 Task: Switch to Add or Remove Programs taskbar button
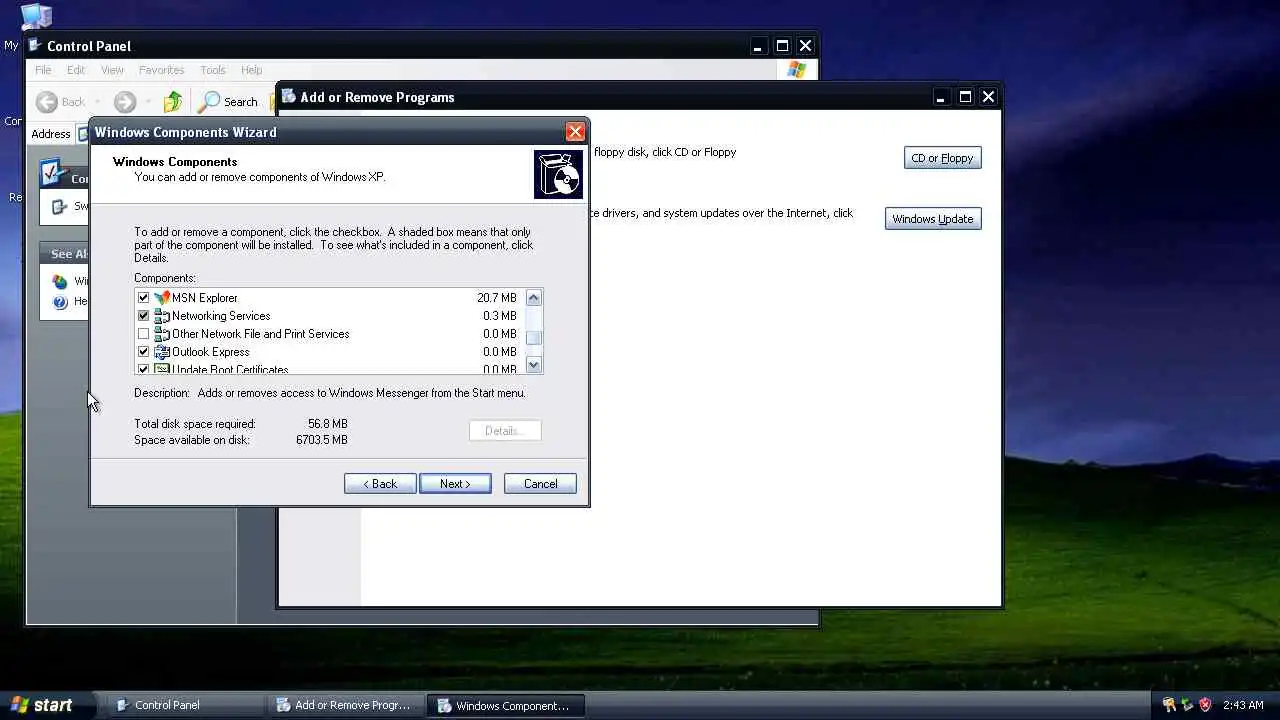346,705
